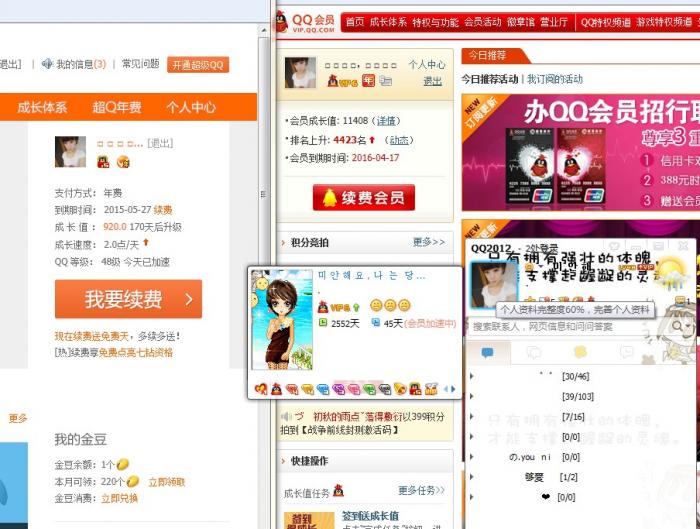Click the grey card icon beside 年 badge
The width and height of the screenshot is (700, 529).
(x=385, y=81)
